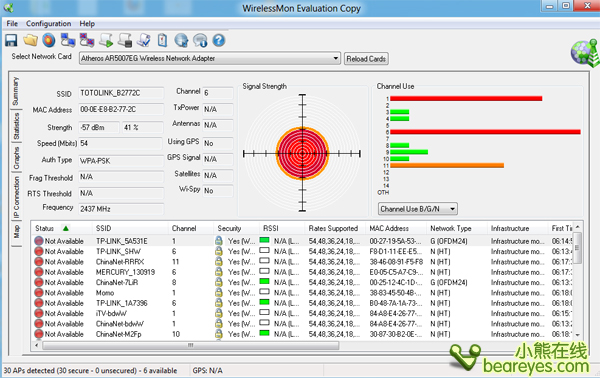Click the signal strength radar circle
Screen dimensions: 600x378
[x=302, y=153]
